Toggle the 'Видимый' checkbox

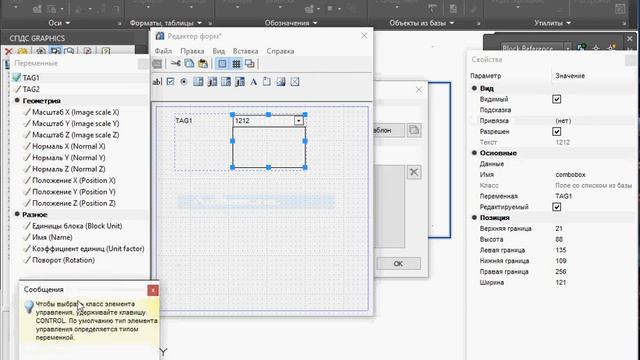pos(556,99)
